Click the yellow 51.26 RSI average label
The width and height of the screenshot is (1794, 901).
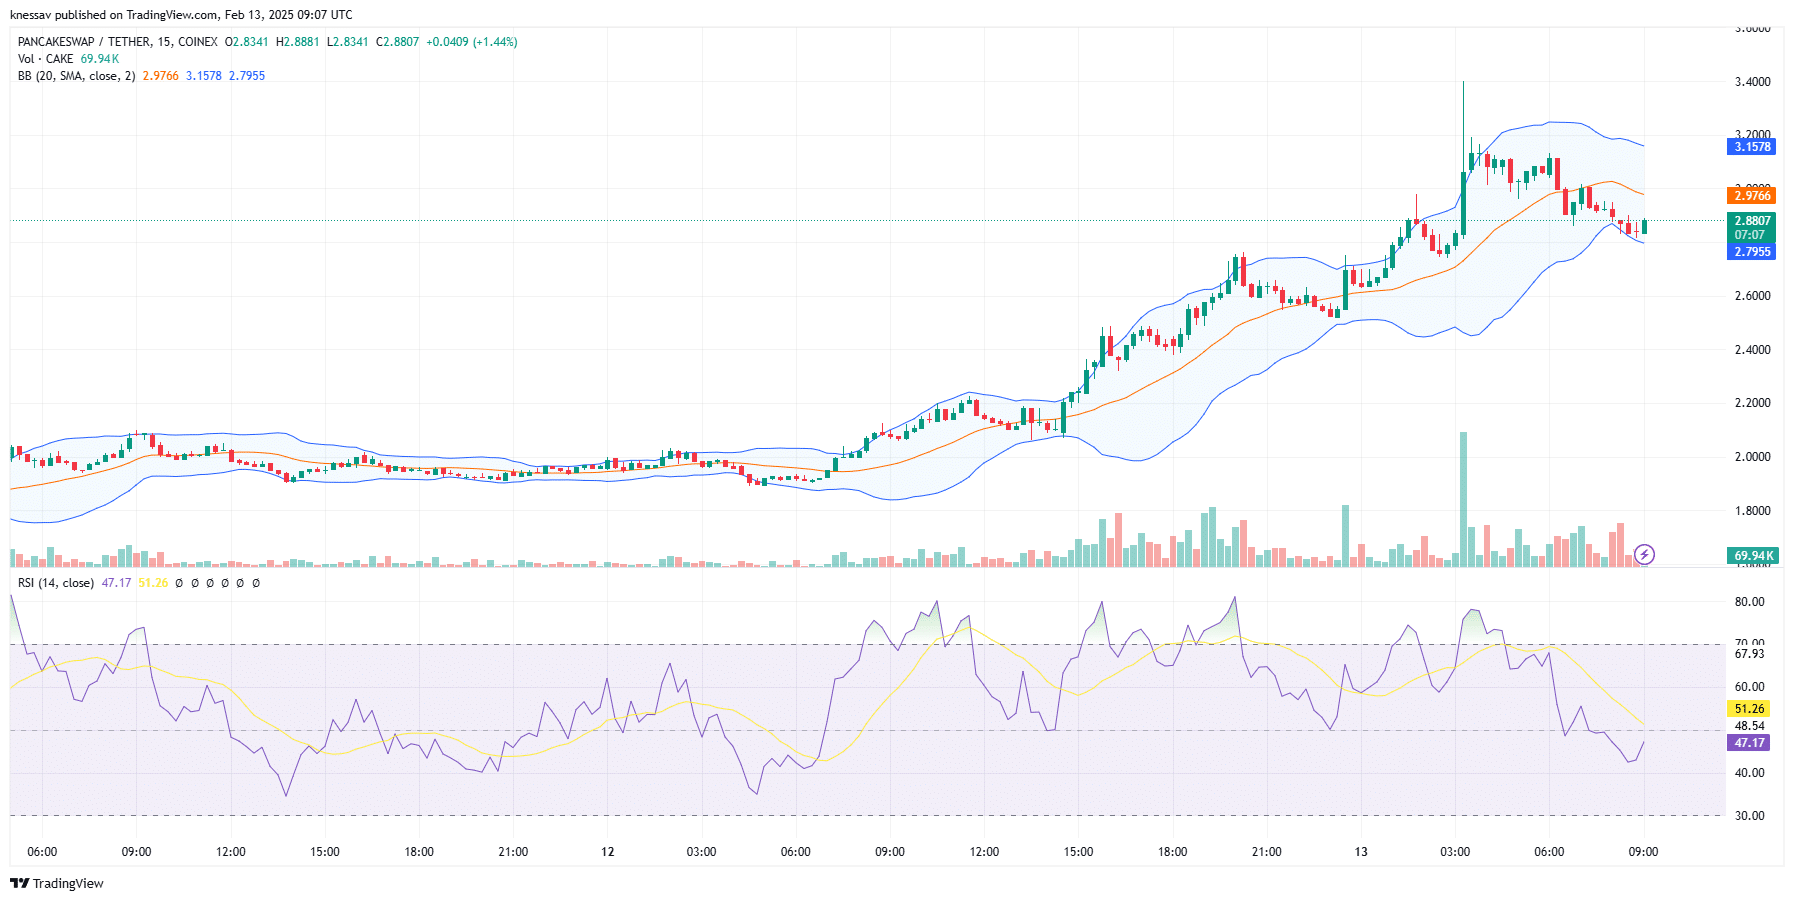pyautogui.click(x=1749, y=709)
